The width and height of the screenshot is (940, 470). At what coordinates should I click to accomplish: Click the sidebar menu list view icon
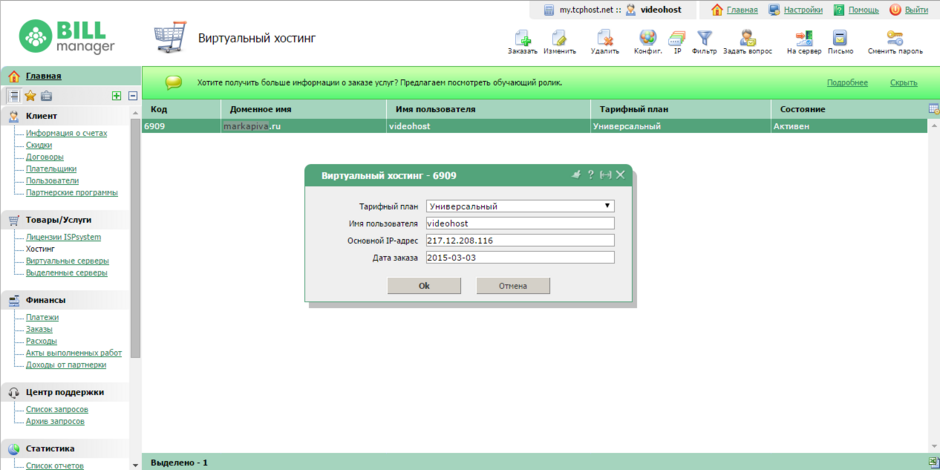tap(15, 95)
